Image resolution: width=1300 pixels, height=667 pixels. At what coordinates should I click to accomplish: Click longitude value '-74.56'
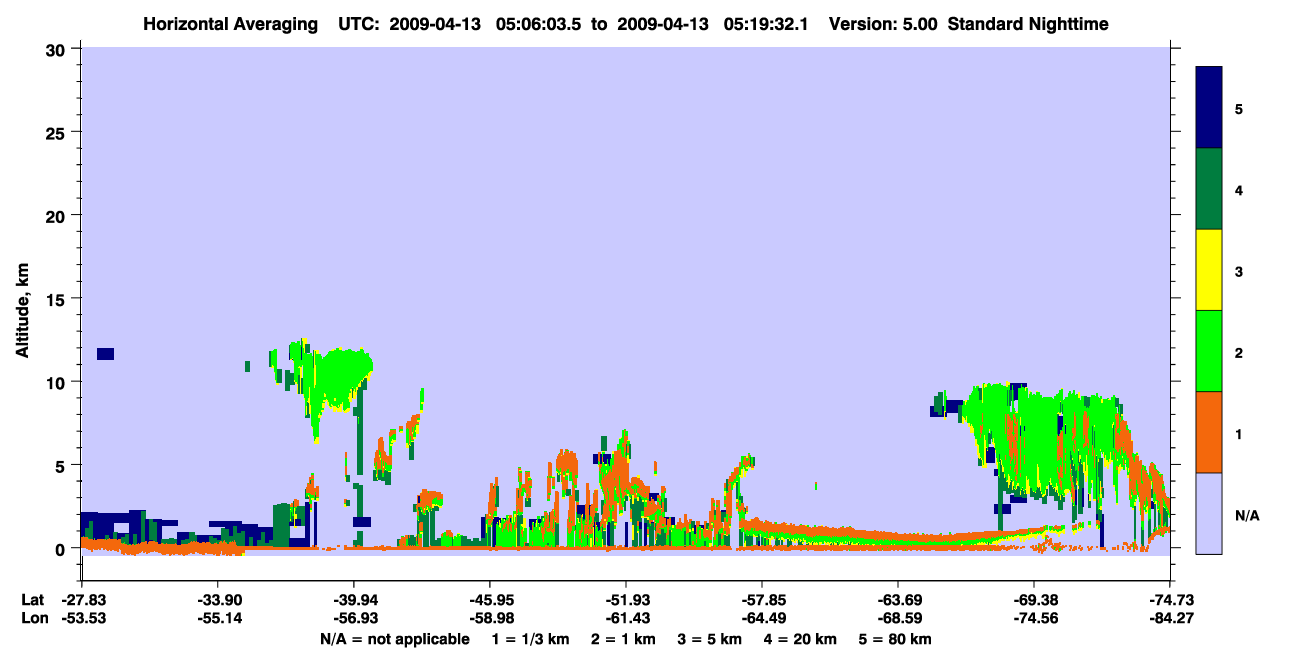pyautogui.click(x=1034, y=619)
